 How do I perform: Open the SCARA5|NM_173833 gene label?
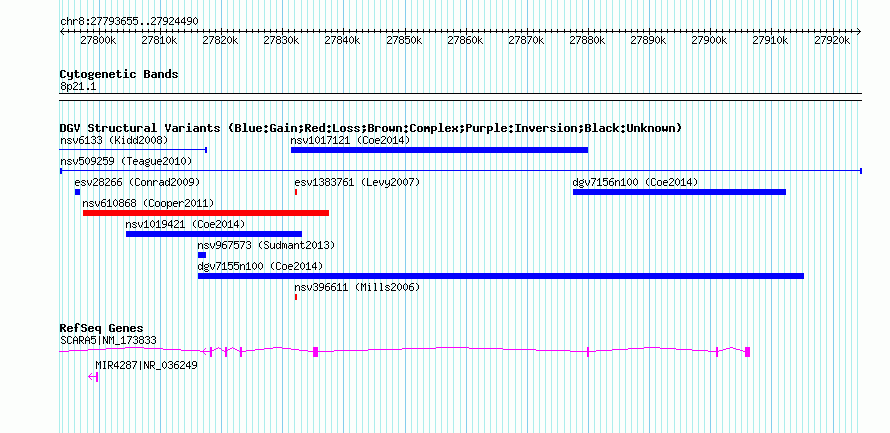coord(108,340)
